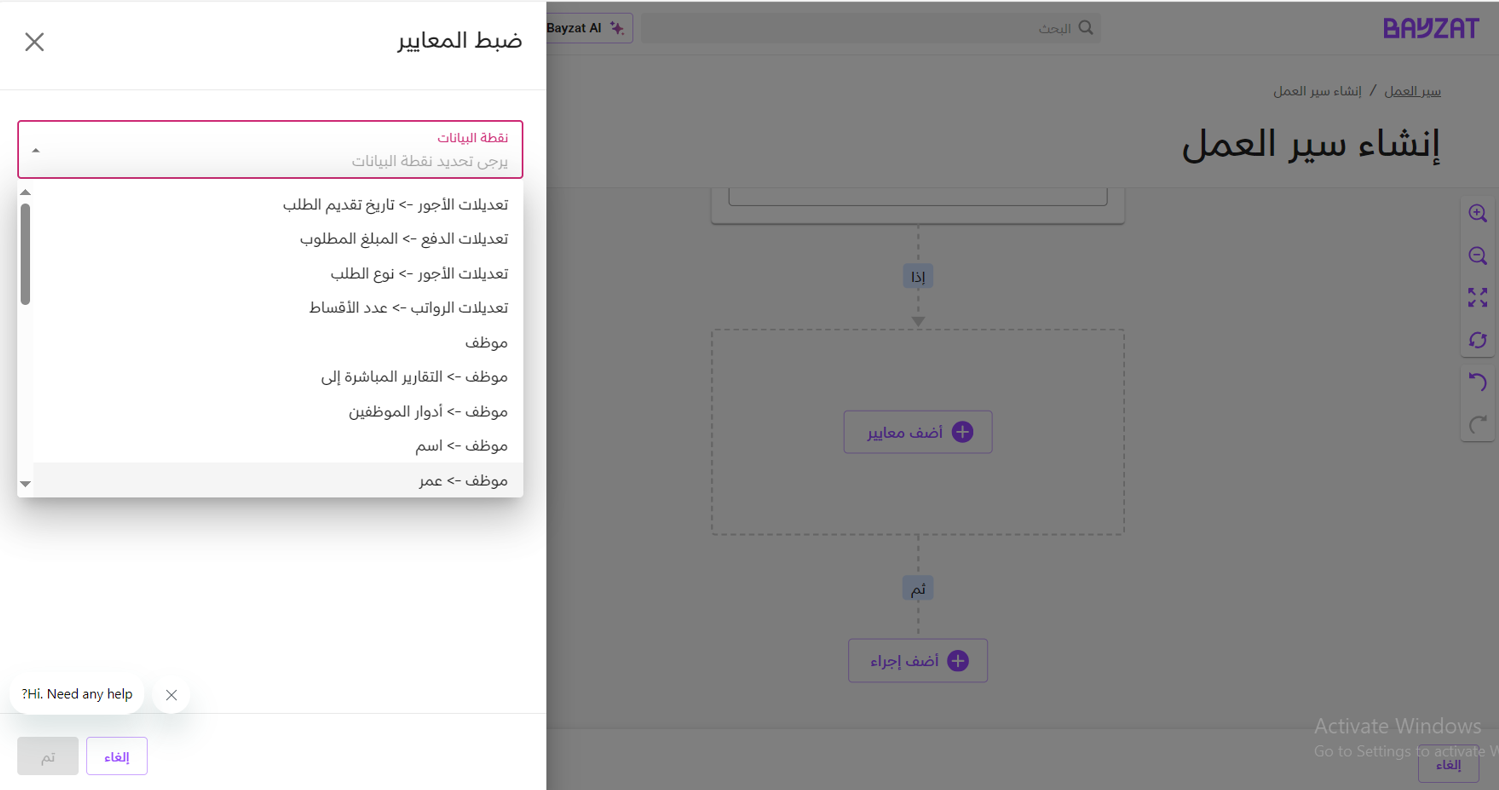Select موظف -> عمر option
The width and height of the screenshot is (1499, 790).
pos(463,481)
